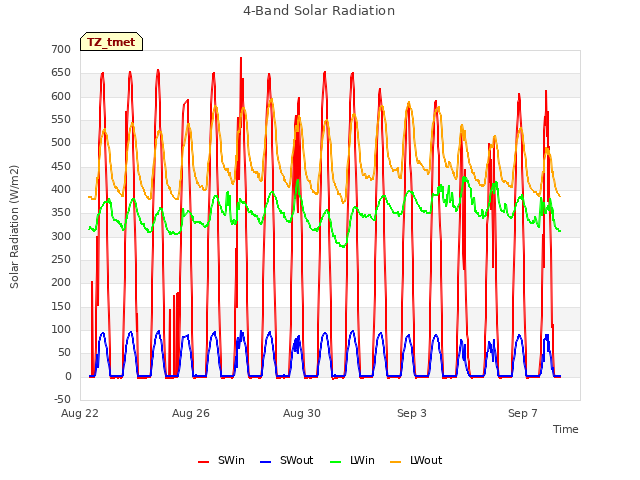Select the LWout legend label
Viewport: 640px width, 480px height.
pyautogui.click(x=426, y=460)
